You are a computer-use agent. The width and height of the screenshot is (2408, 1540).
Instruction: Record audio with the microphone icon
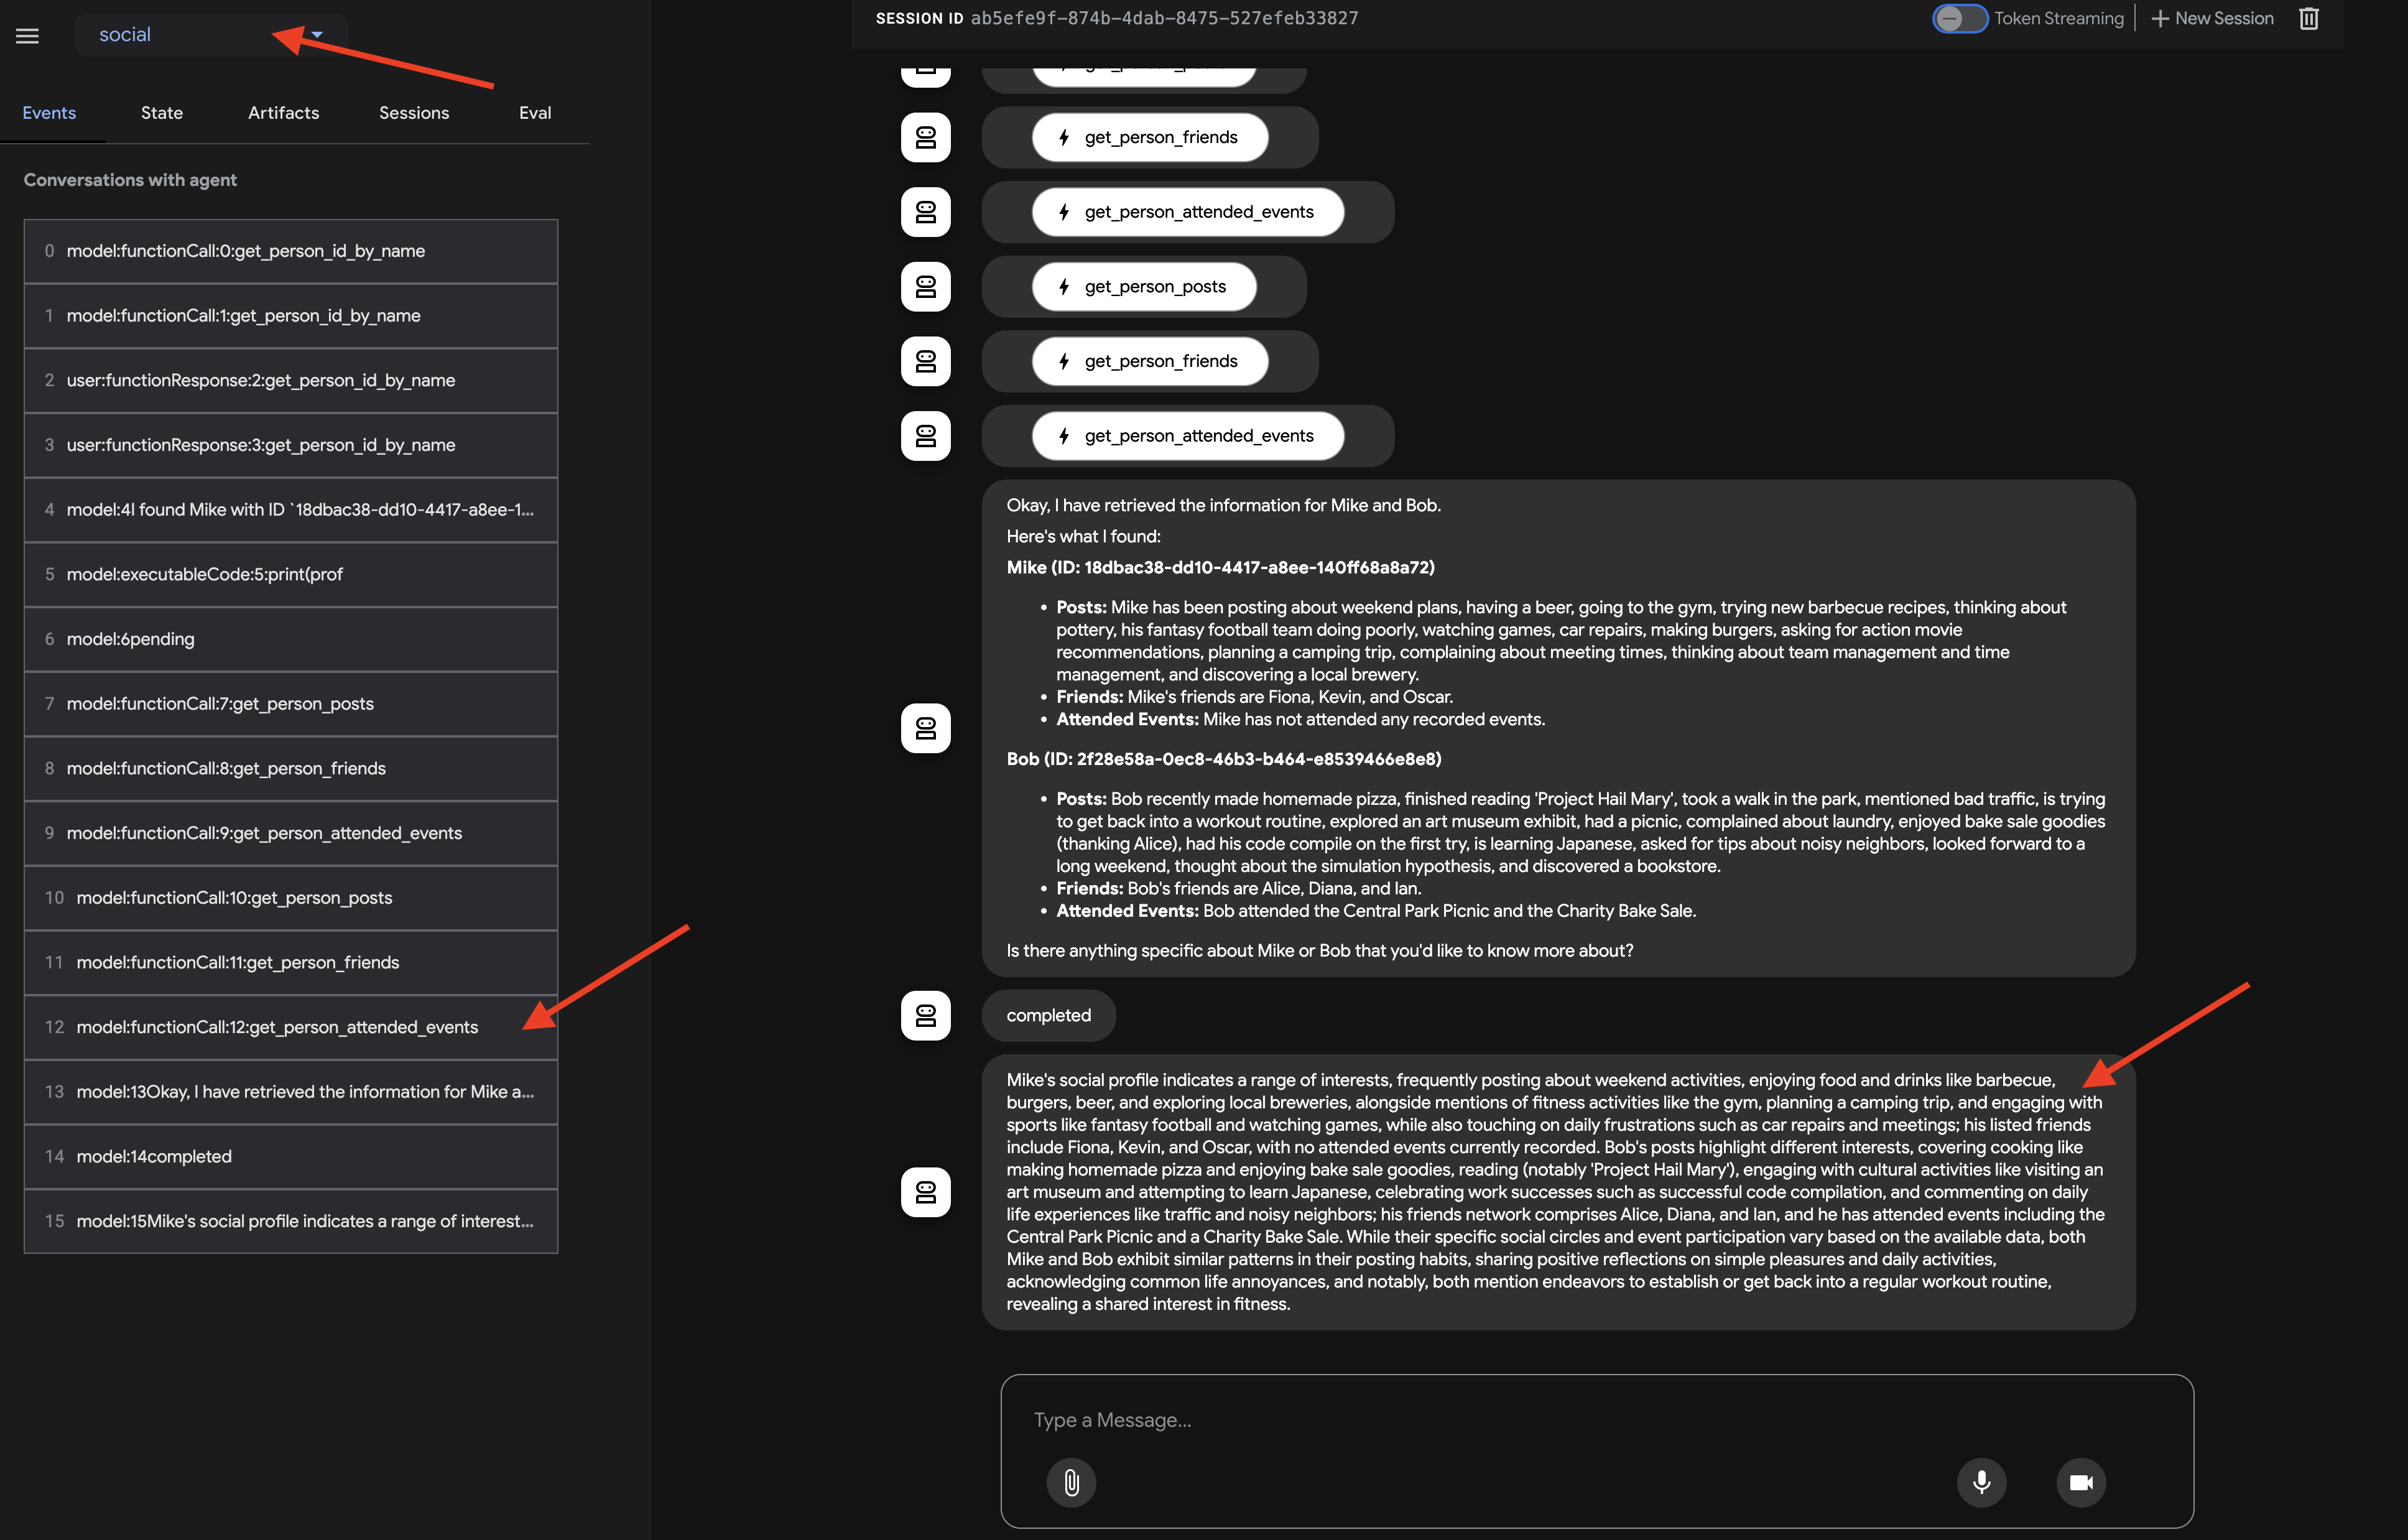[1981, 1483]
